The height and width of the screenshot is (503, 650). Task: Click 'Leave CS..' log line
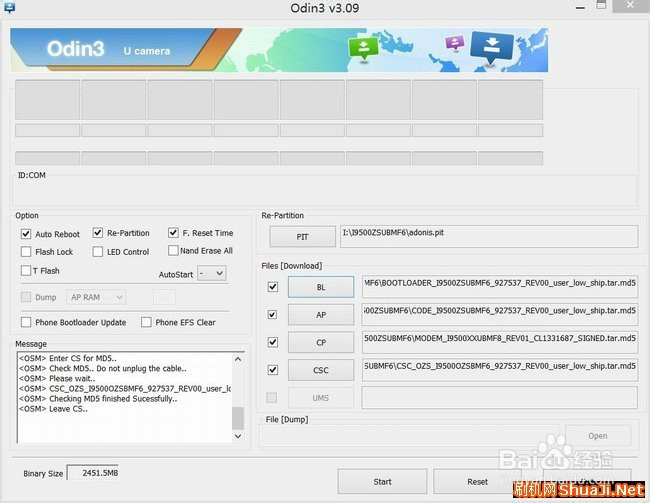pyautogui.click(x=53, y=409)
